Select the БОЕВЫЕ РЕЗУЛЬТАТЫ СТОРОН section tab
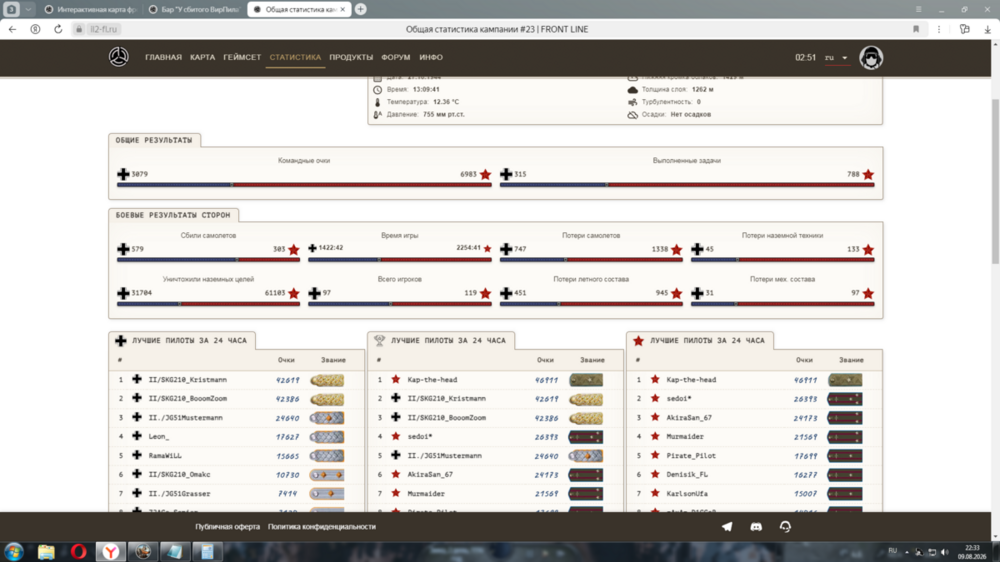Image resolution: width=1000 pixels, height=562 pixels. point(173,216)
